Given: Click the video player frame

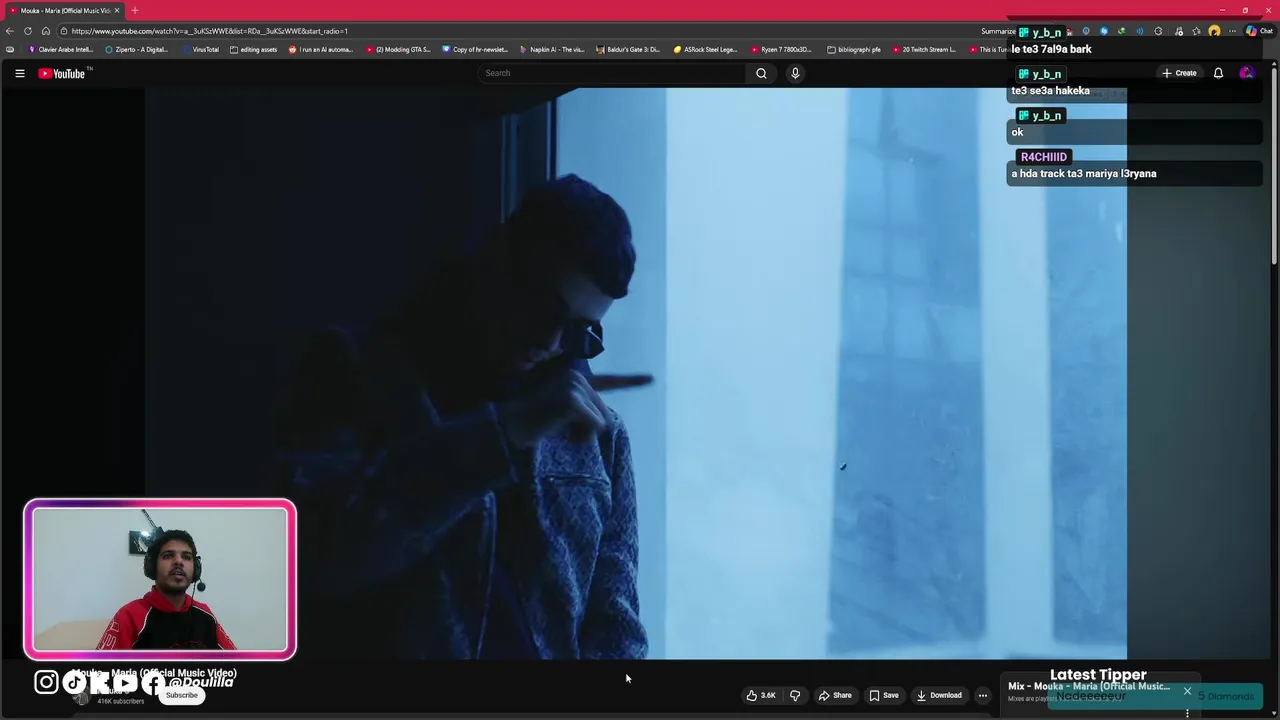Looking at the screenshot, I should tap(636, 373).
